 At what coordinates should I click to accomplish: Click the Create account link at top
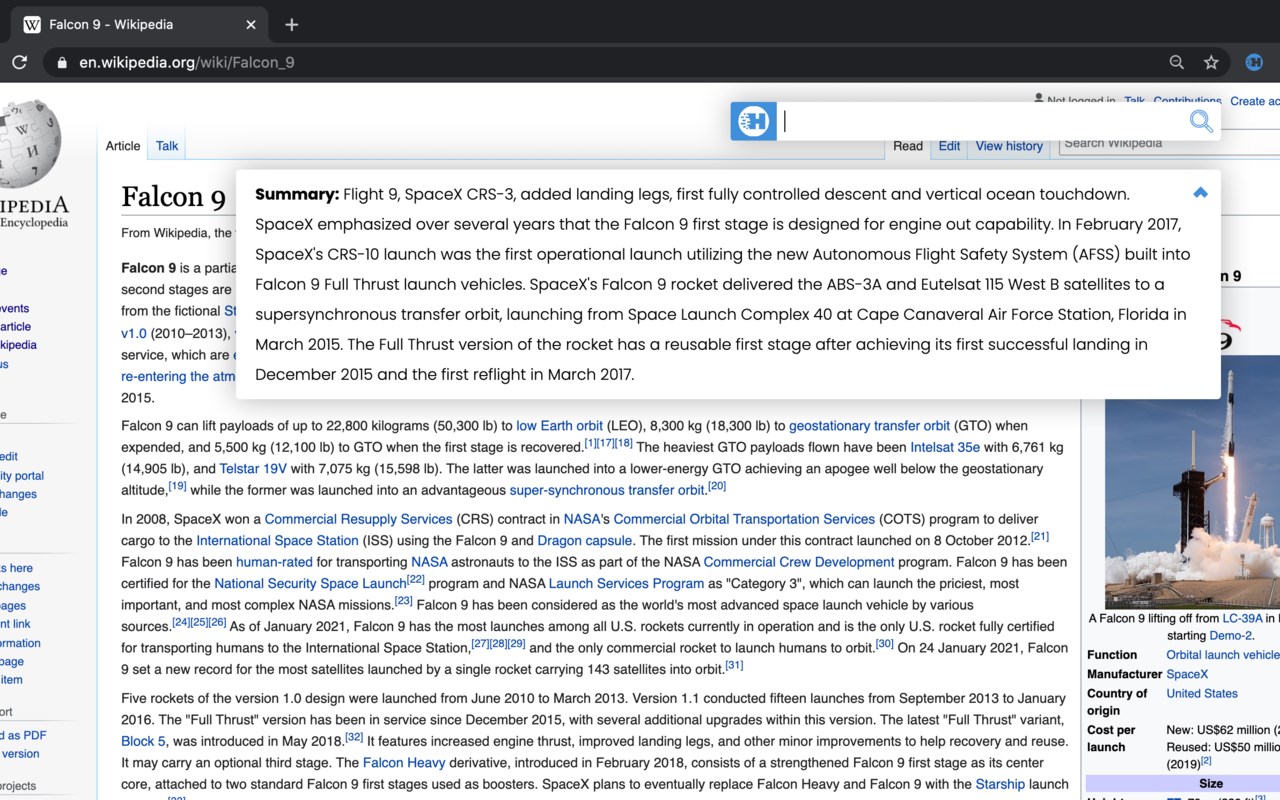point(1254,101)
